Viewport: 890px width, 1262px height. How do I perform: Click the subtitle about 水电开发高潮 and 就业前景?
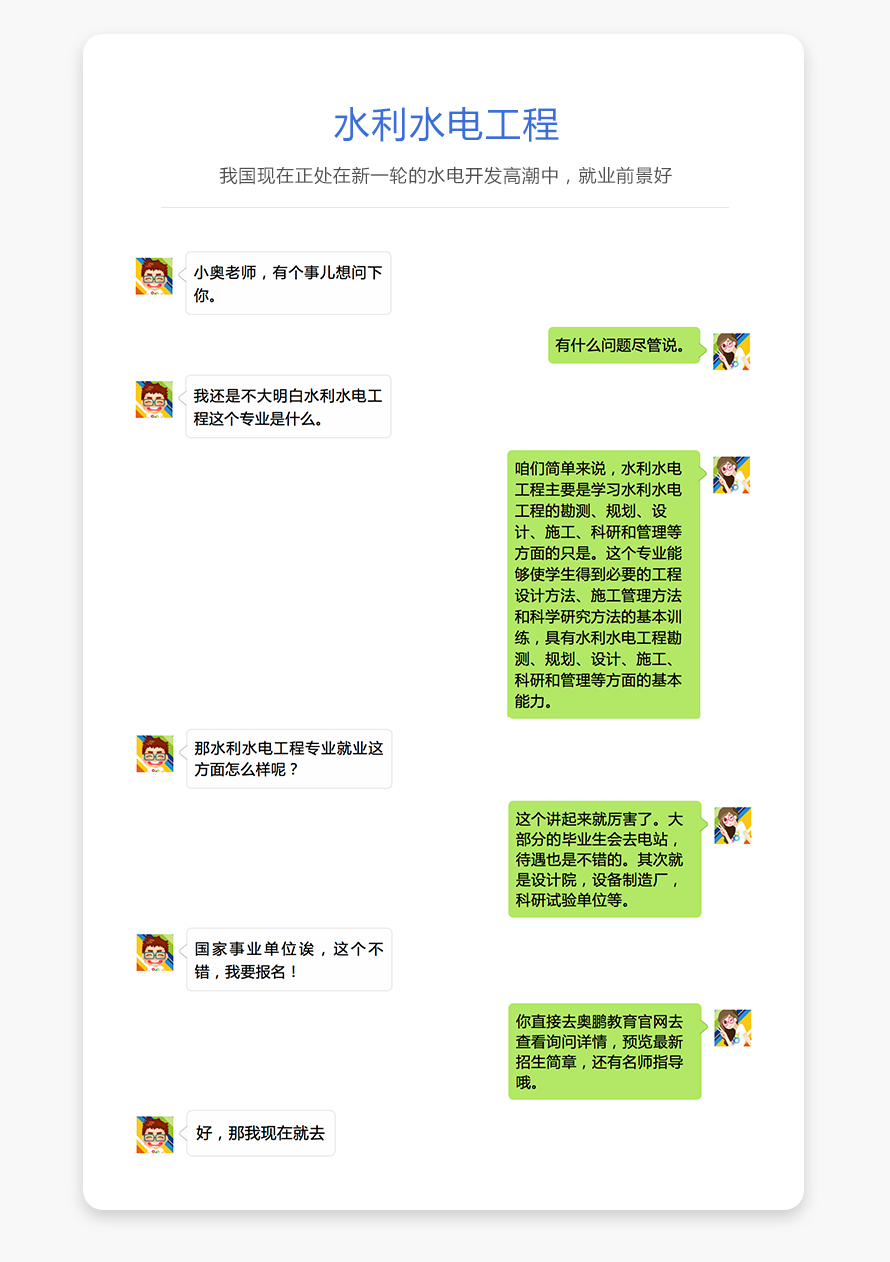click(x=446, y=176)
